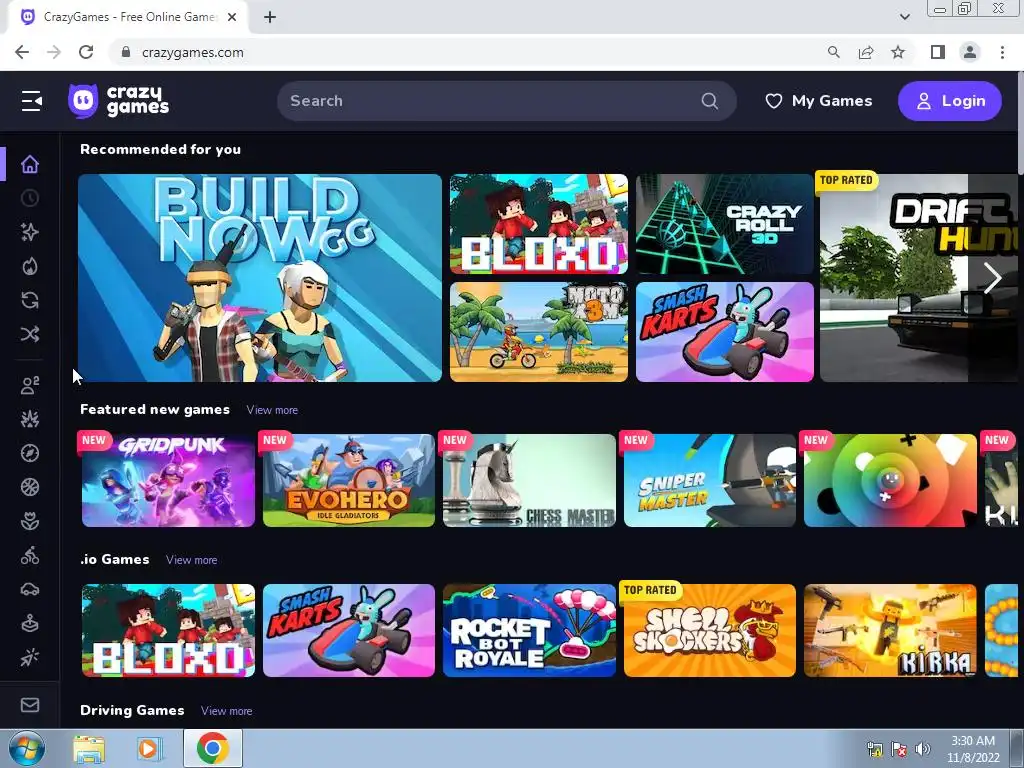The height and width of the screenshot is (768, 1024).
Task: Open Smash Karts in .io Games row
Action: 349,630
